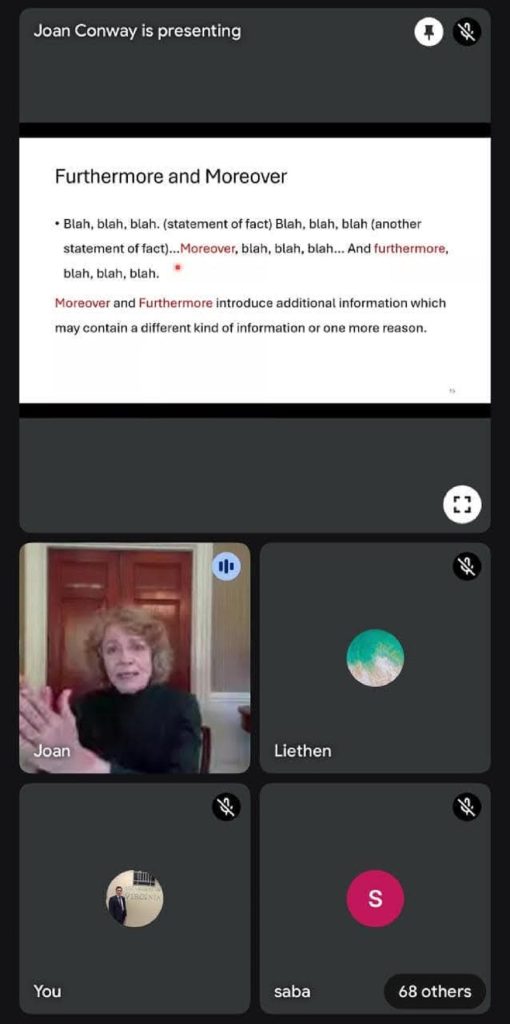Tap the fullscreen expand icon
The image size is (510, 1024).
pos(462,504)
